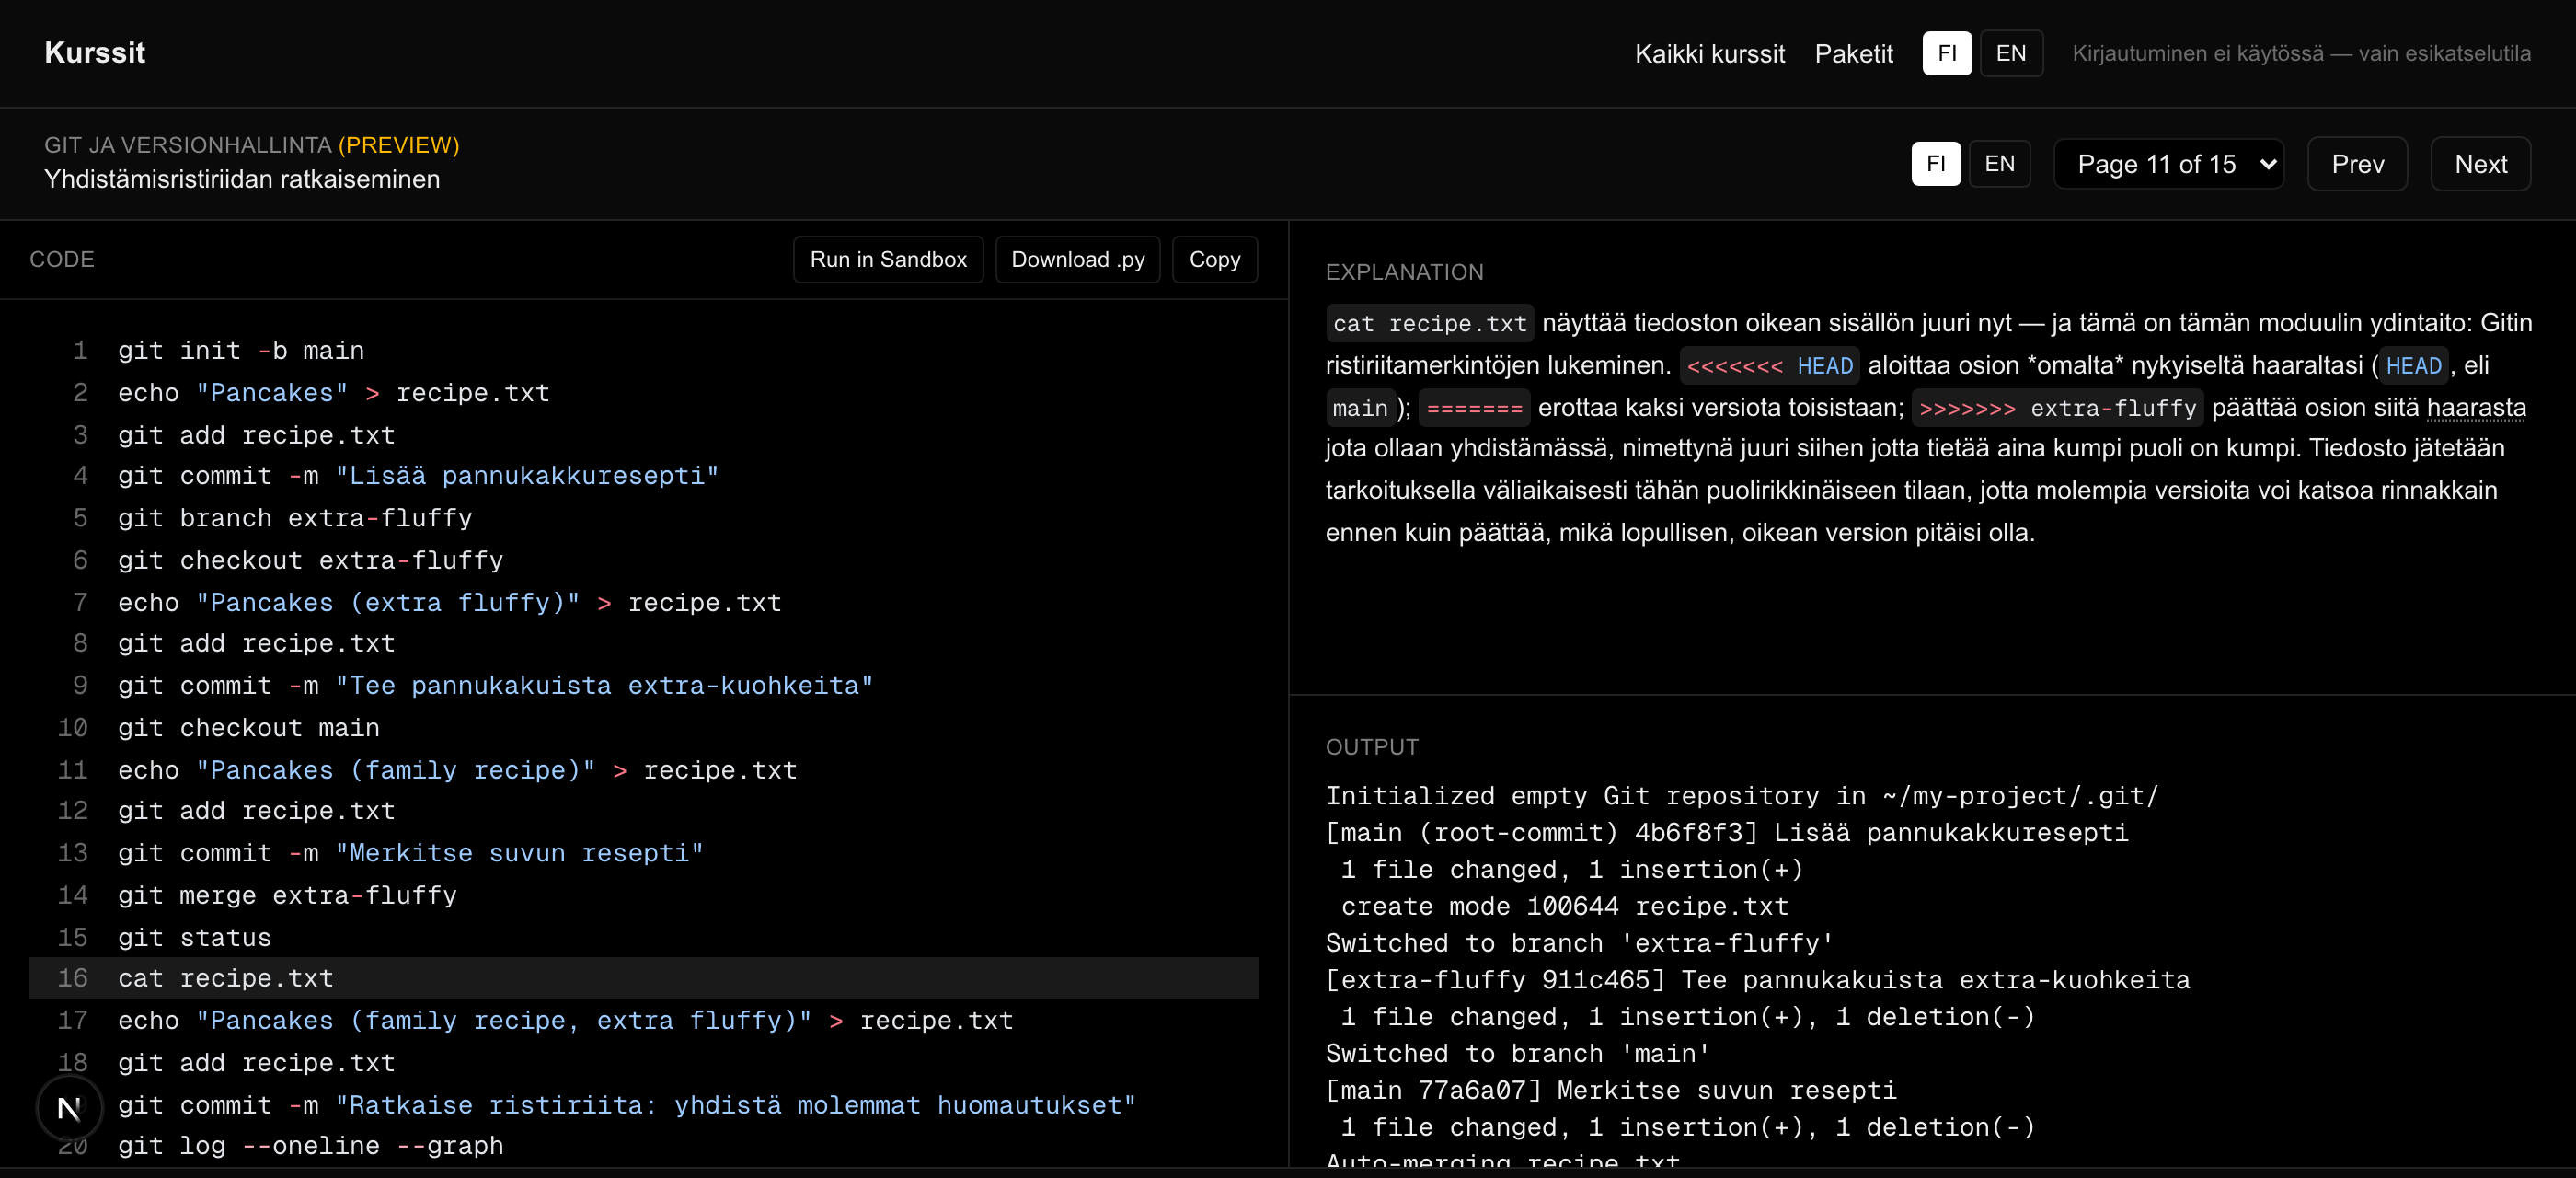This screenshot has height=1178, width=2576.
Task: Download the code as .py file
Action: (1077, 260)
